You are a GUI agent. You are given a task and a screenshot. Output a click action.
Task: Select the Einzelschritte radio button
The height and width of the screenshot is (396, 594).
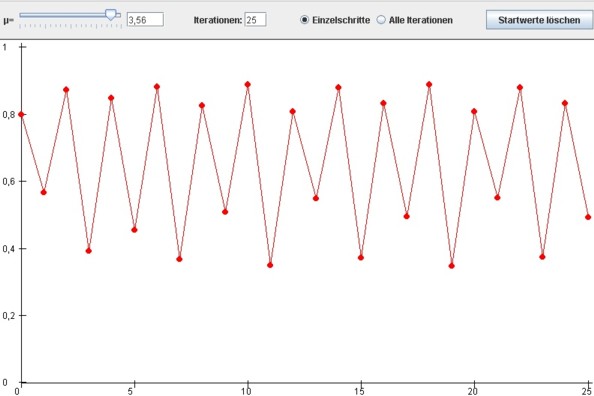[304, 20]
